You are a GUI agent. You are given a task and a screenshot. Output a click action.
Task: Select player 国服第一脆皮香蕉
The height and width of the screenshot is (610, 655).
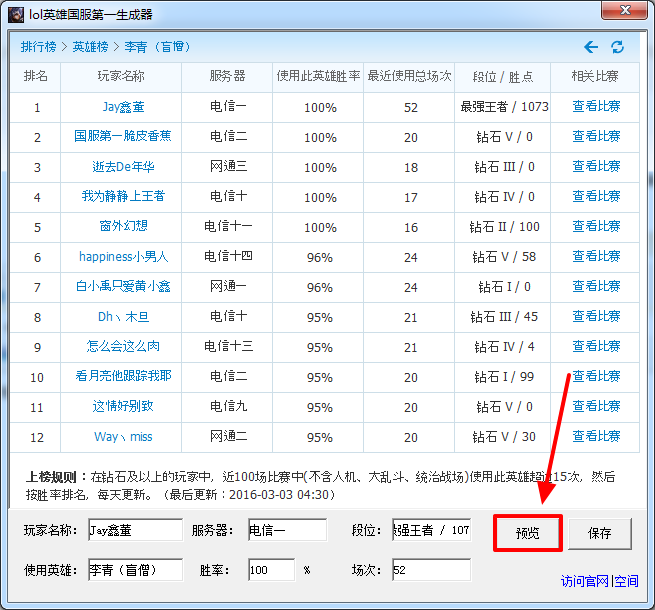coord(123,137)
